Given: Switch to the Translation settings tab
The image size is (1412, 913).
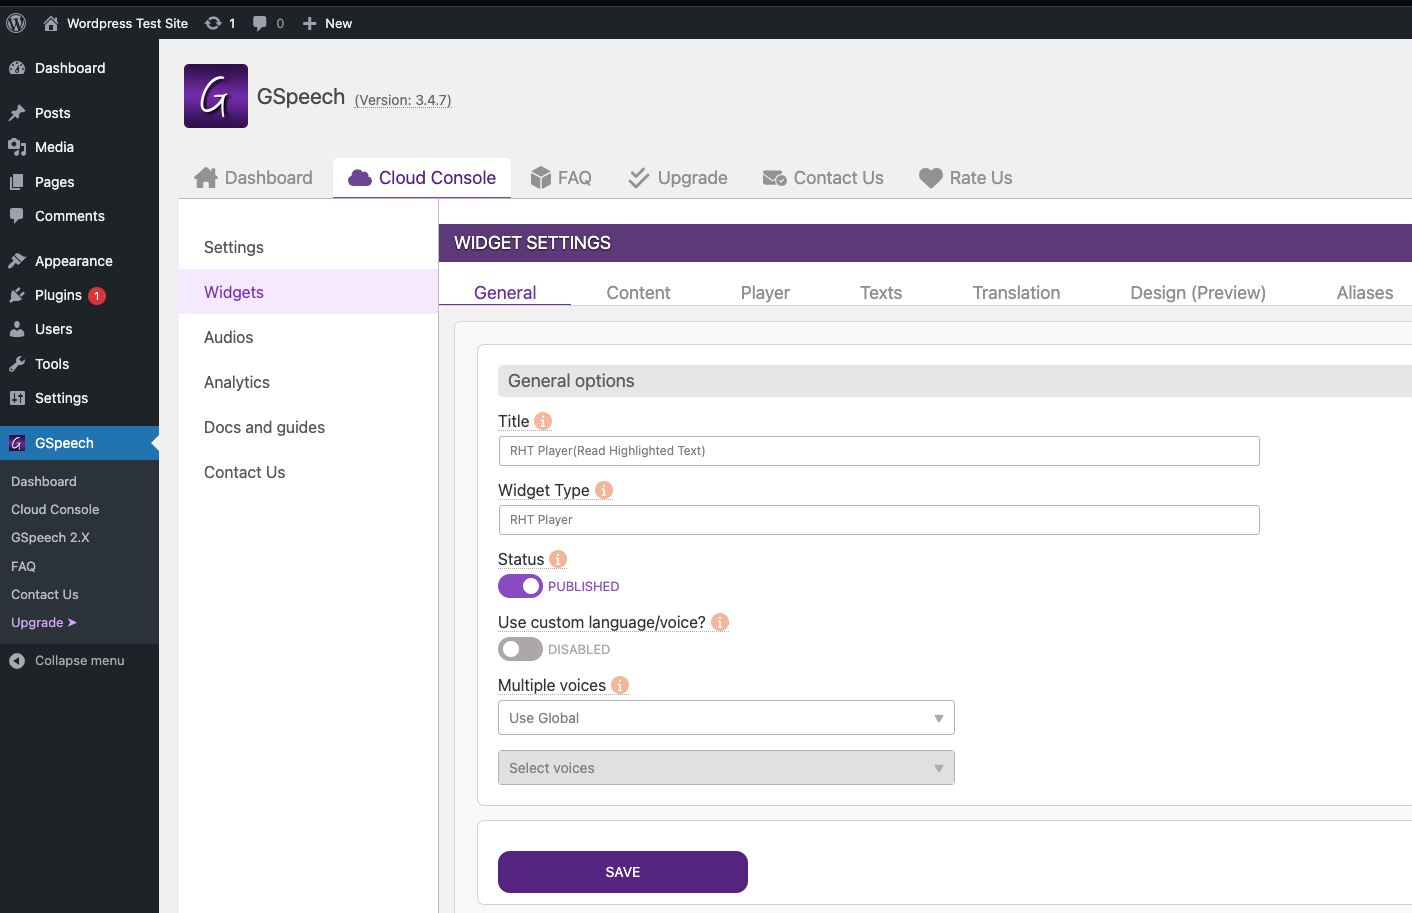Looking at the screenshot, I should [x=1016, y=293].
